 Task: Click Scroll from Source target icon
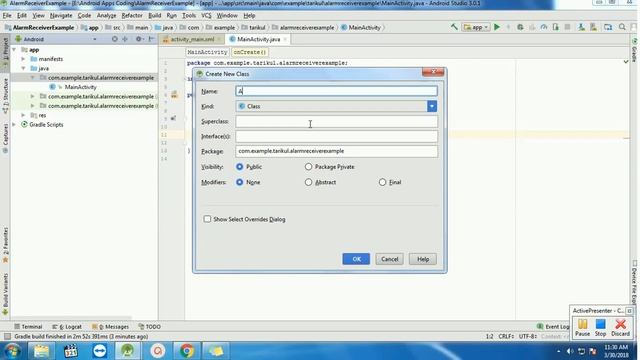pos(115,39)
